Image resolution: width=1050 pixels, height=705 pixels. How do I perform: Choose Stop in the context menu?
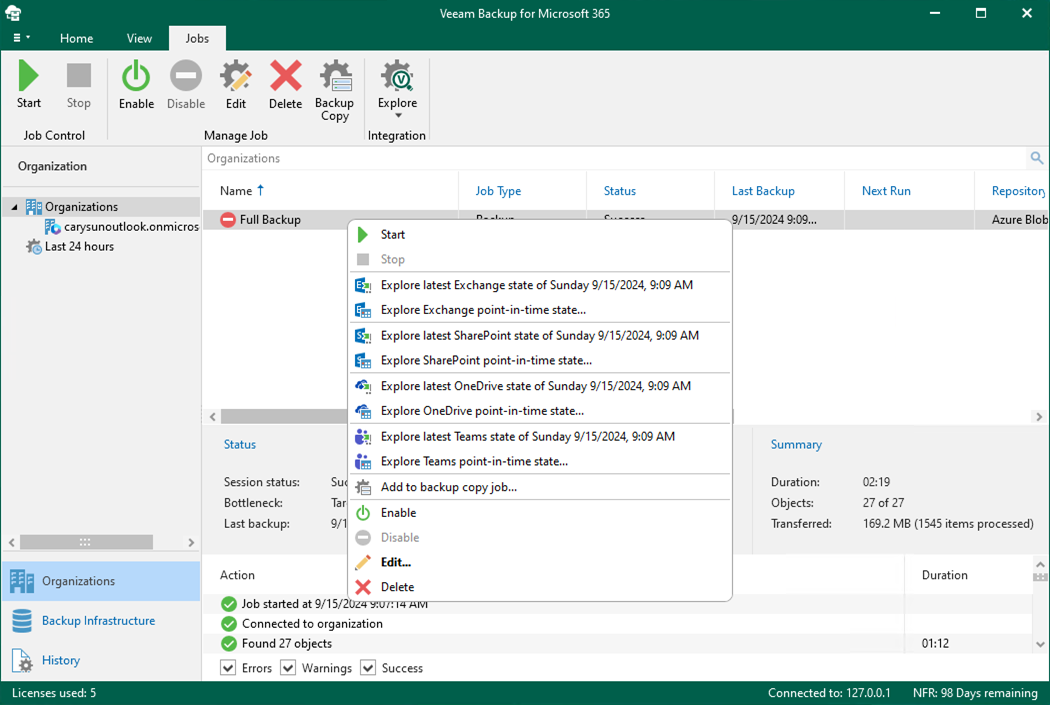[540, 259]
